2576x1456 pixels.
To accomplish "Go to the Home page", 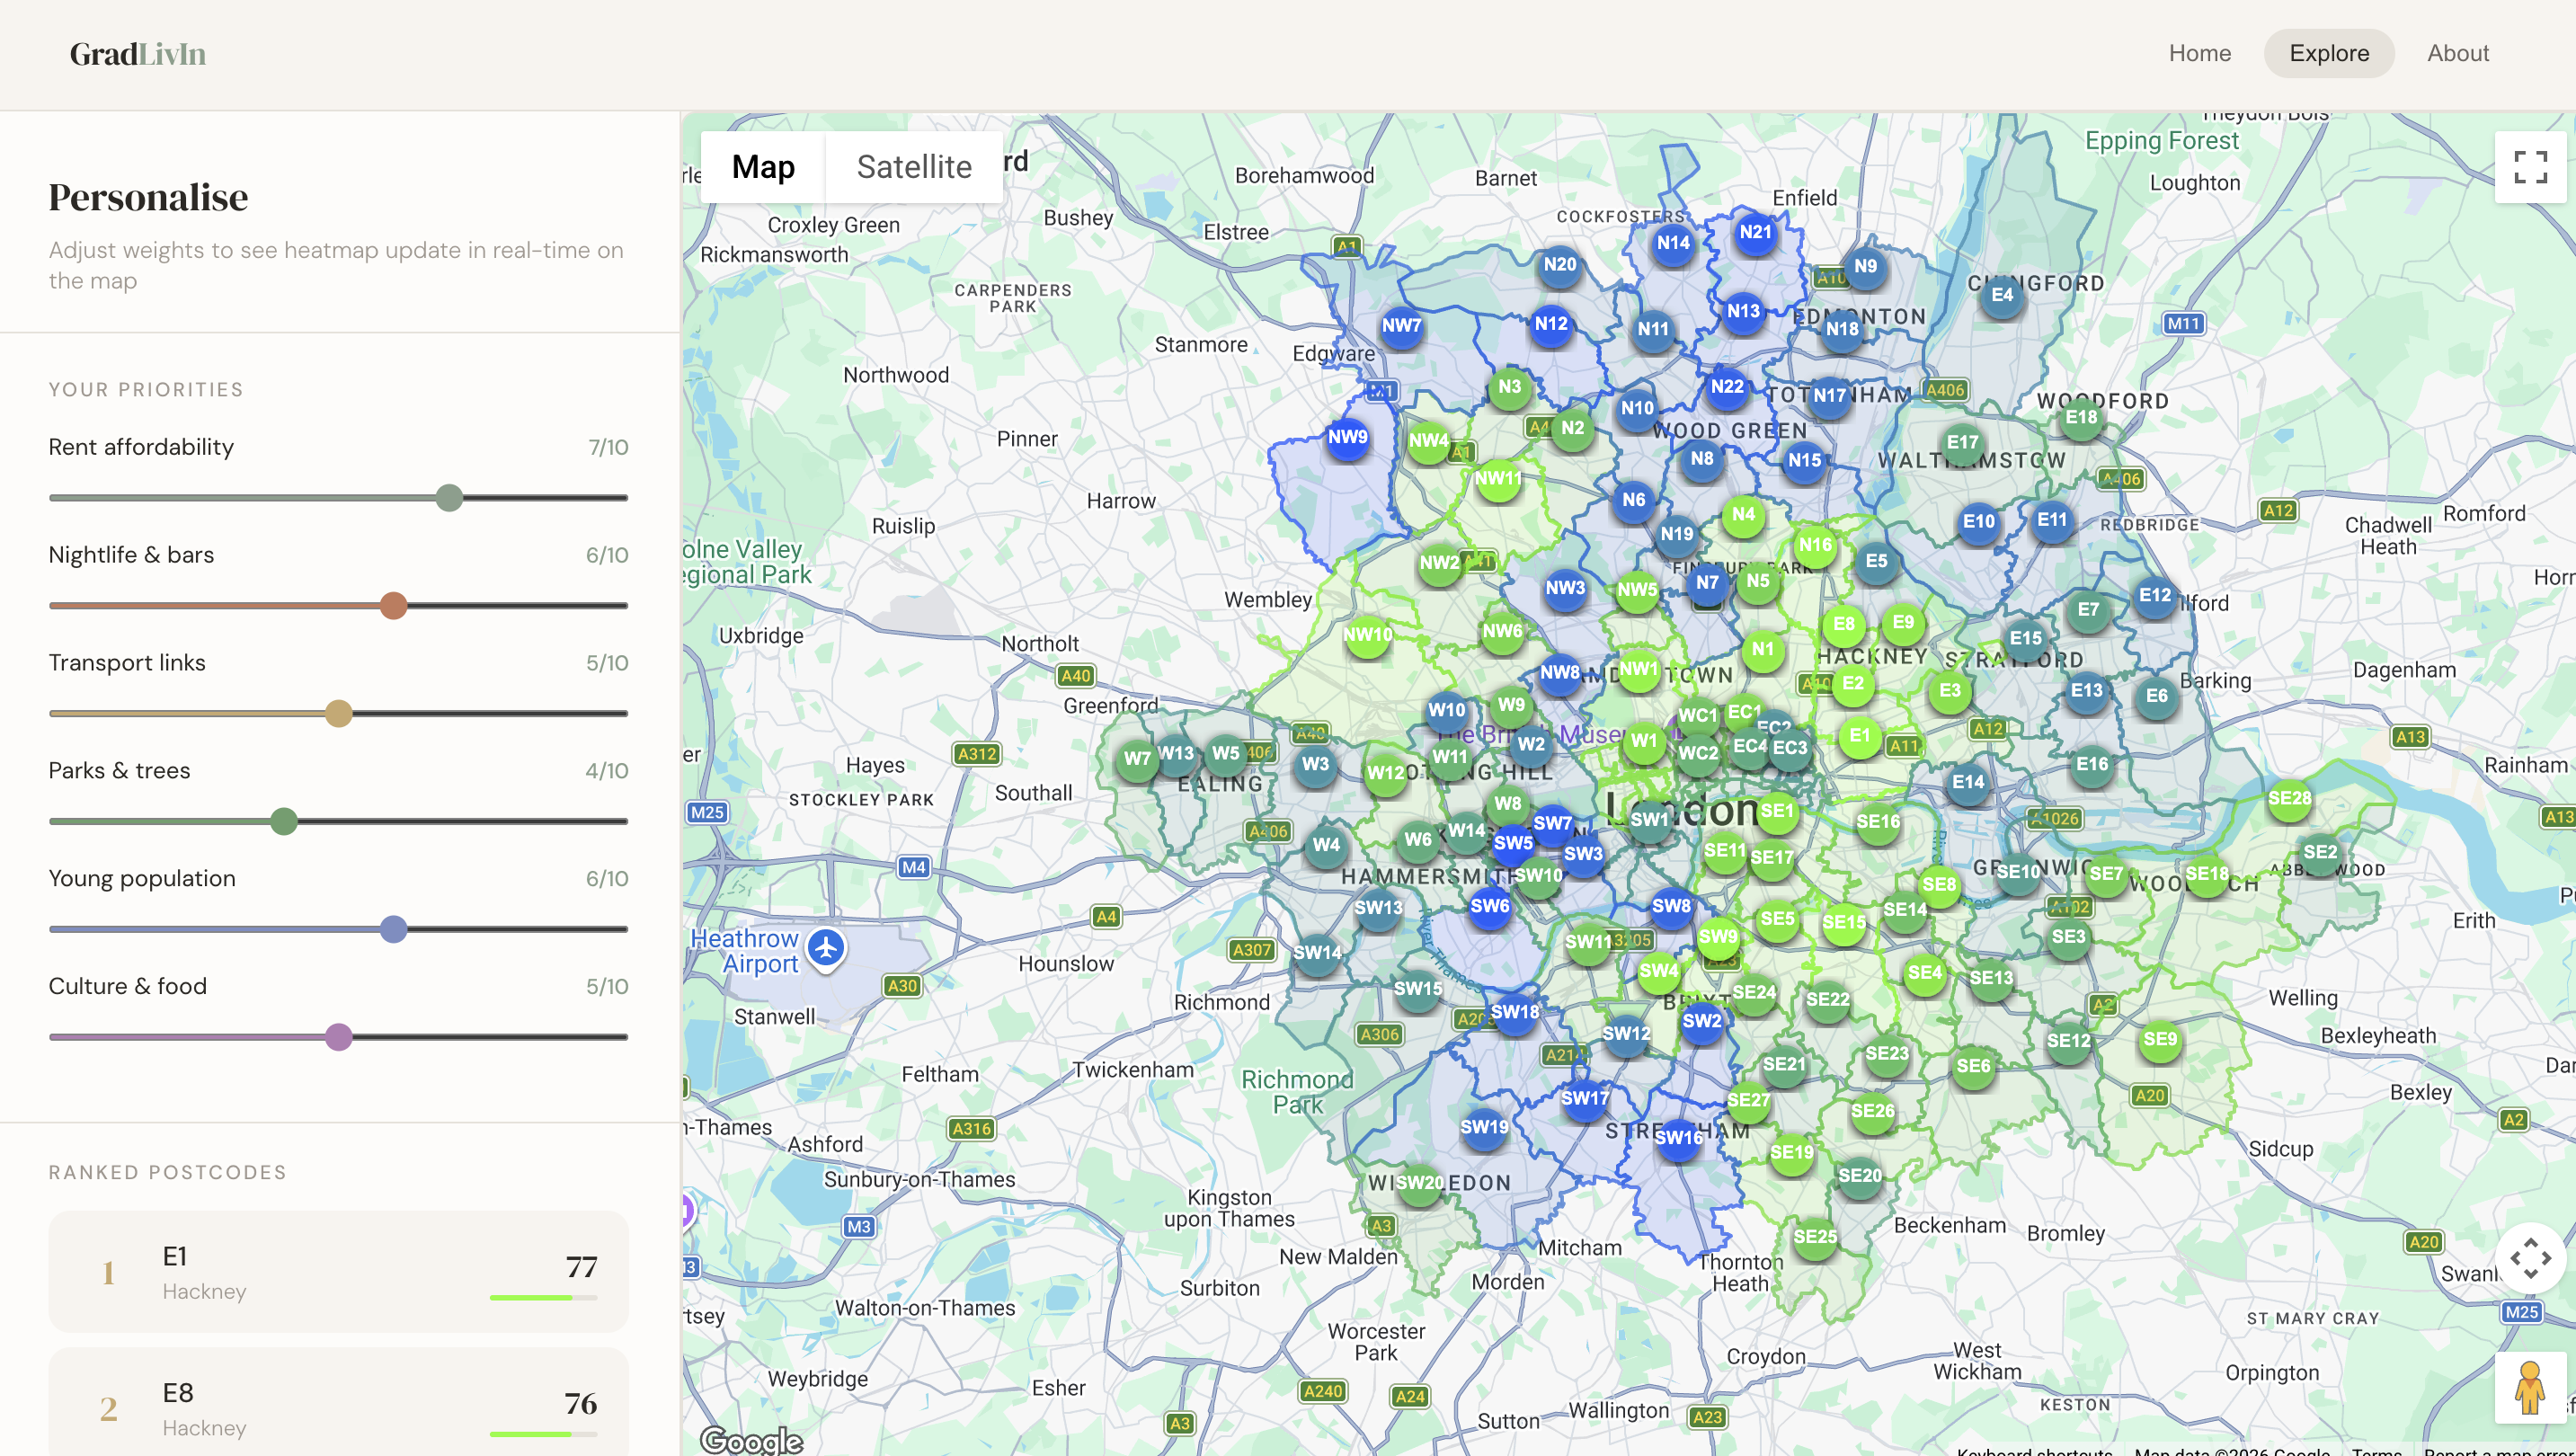I will coord(2199,53).
